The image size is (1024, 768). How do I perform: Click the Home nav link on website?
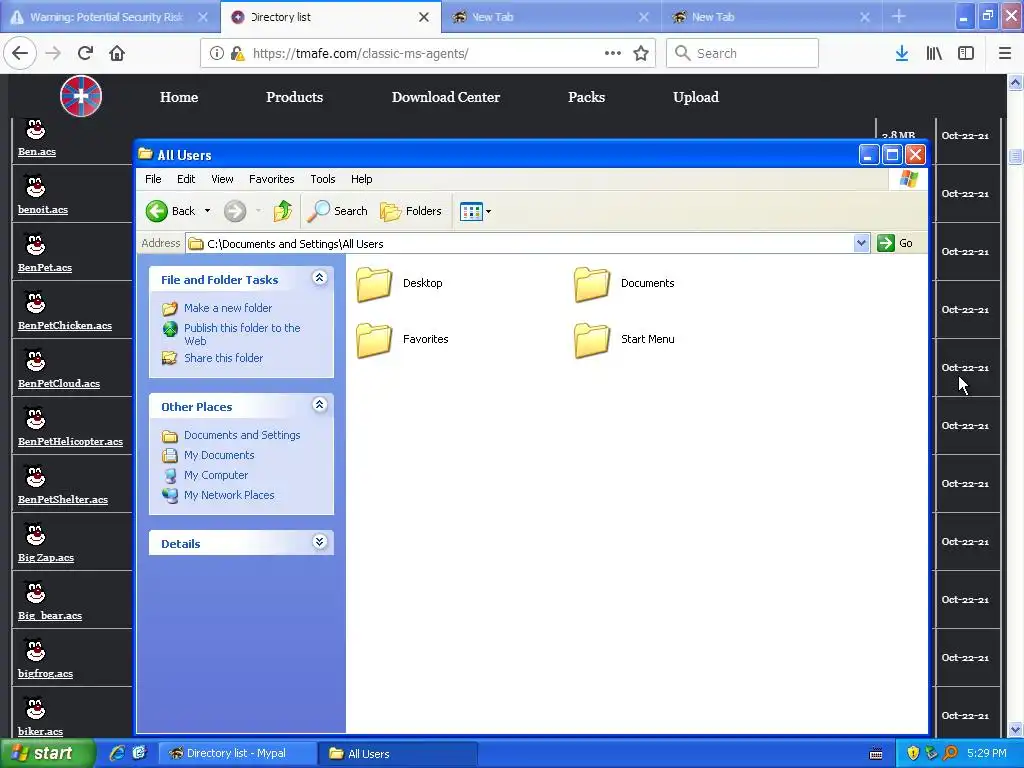point(179,97)
